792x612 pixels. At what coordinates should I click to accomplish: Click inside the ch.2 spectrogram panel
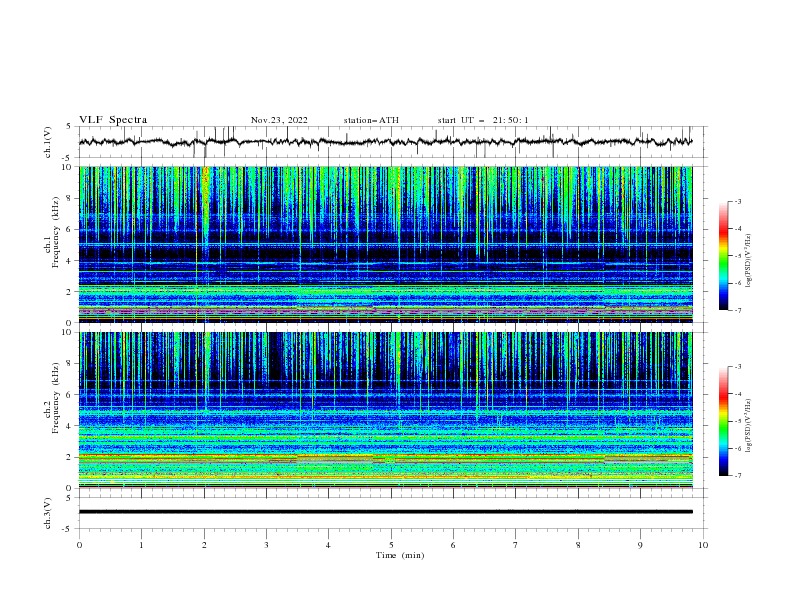pos(385,410)
